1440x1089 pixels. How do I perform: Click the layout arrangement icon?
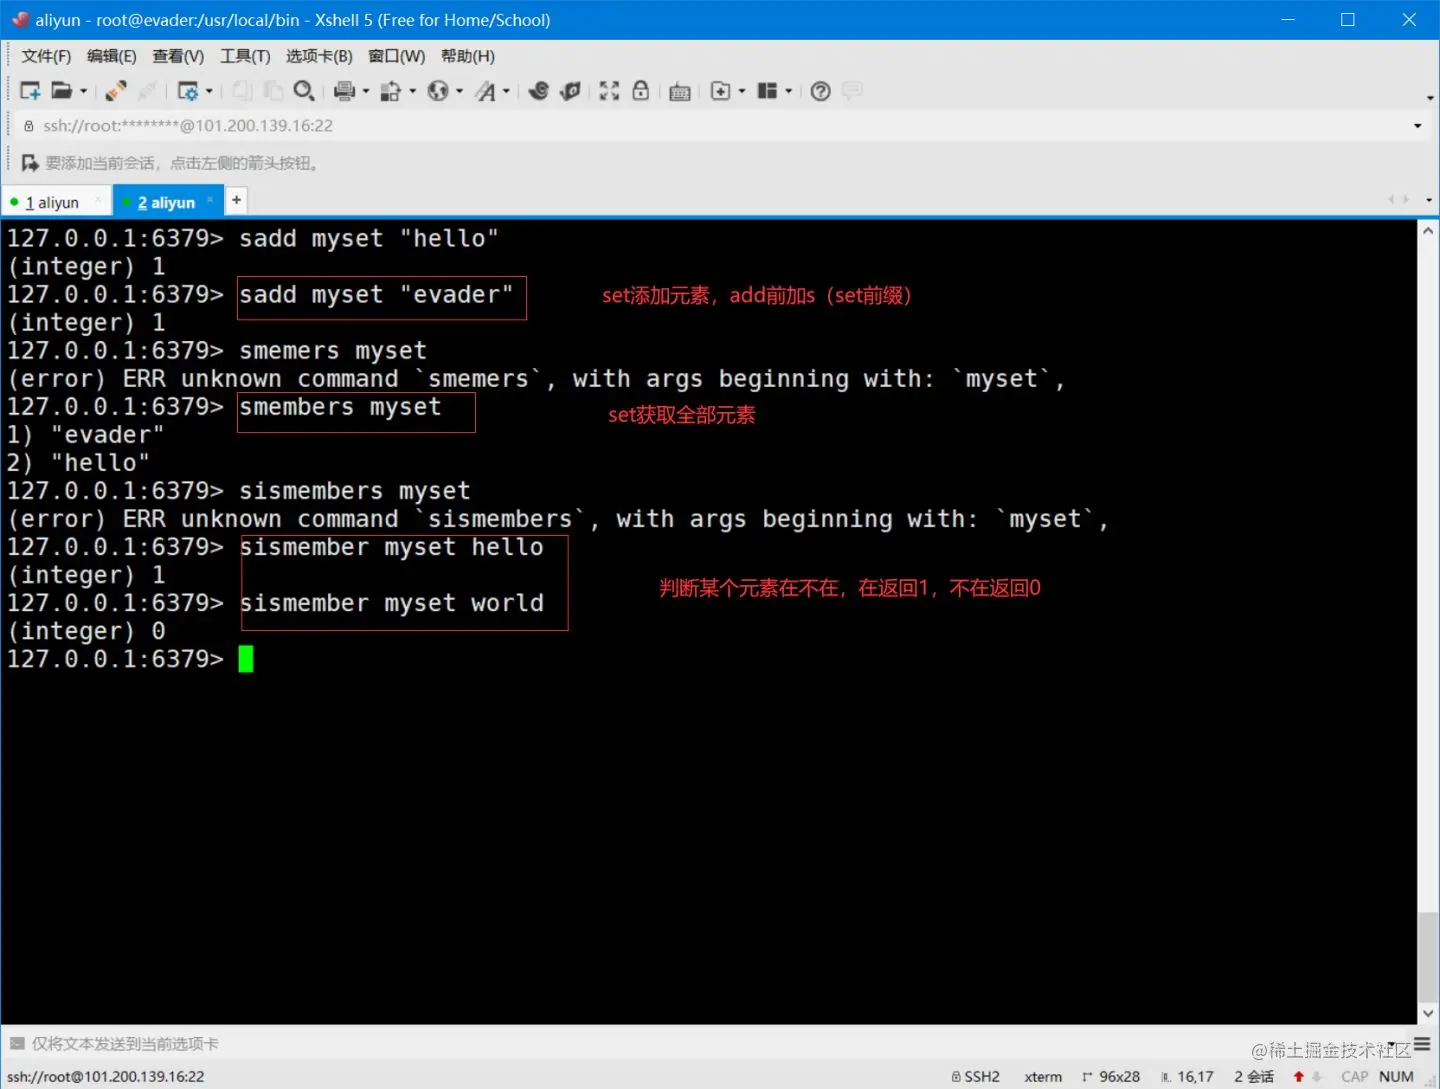click(767, 91)
